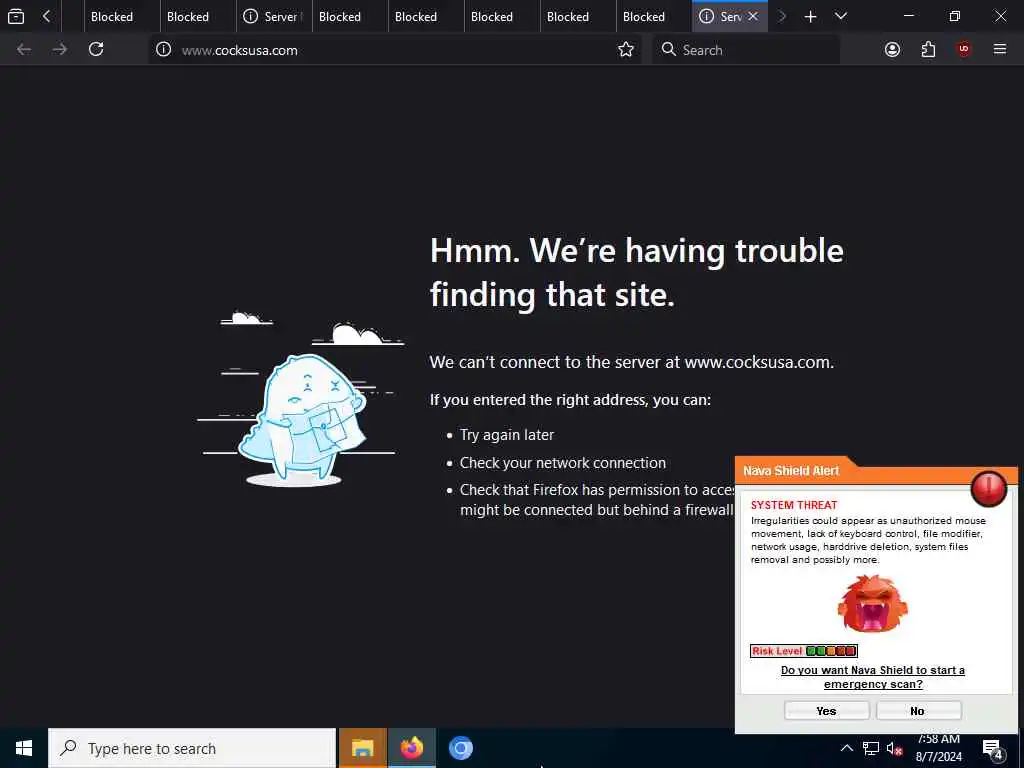Select the leftmost Blocked tab
Image resolution: width=1024 pixels, height=768 pixels.
(x=122, y=16)
